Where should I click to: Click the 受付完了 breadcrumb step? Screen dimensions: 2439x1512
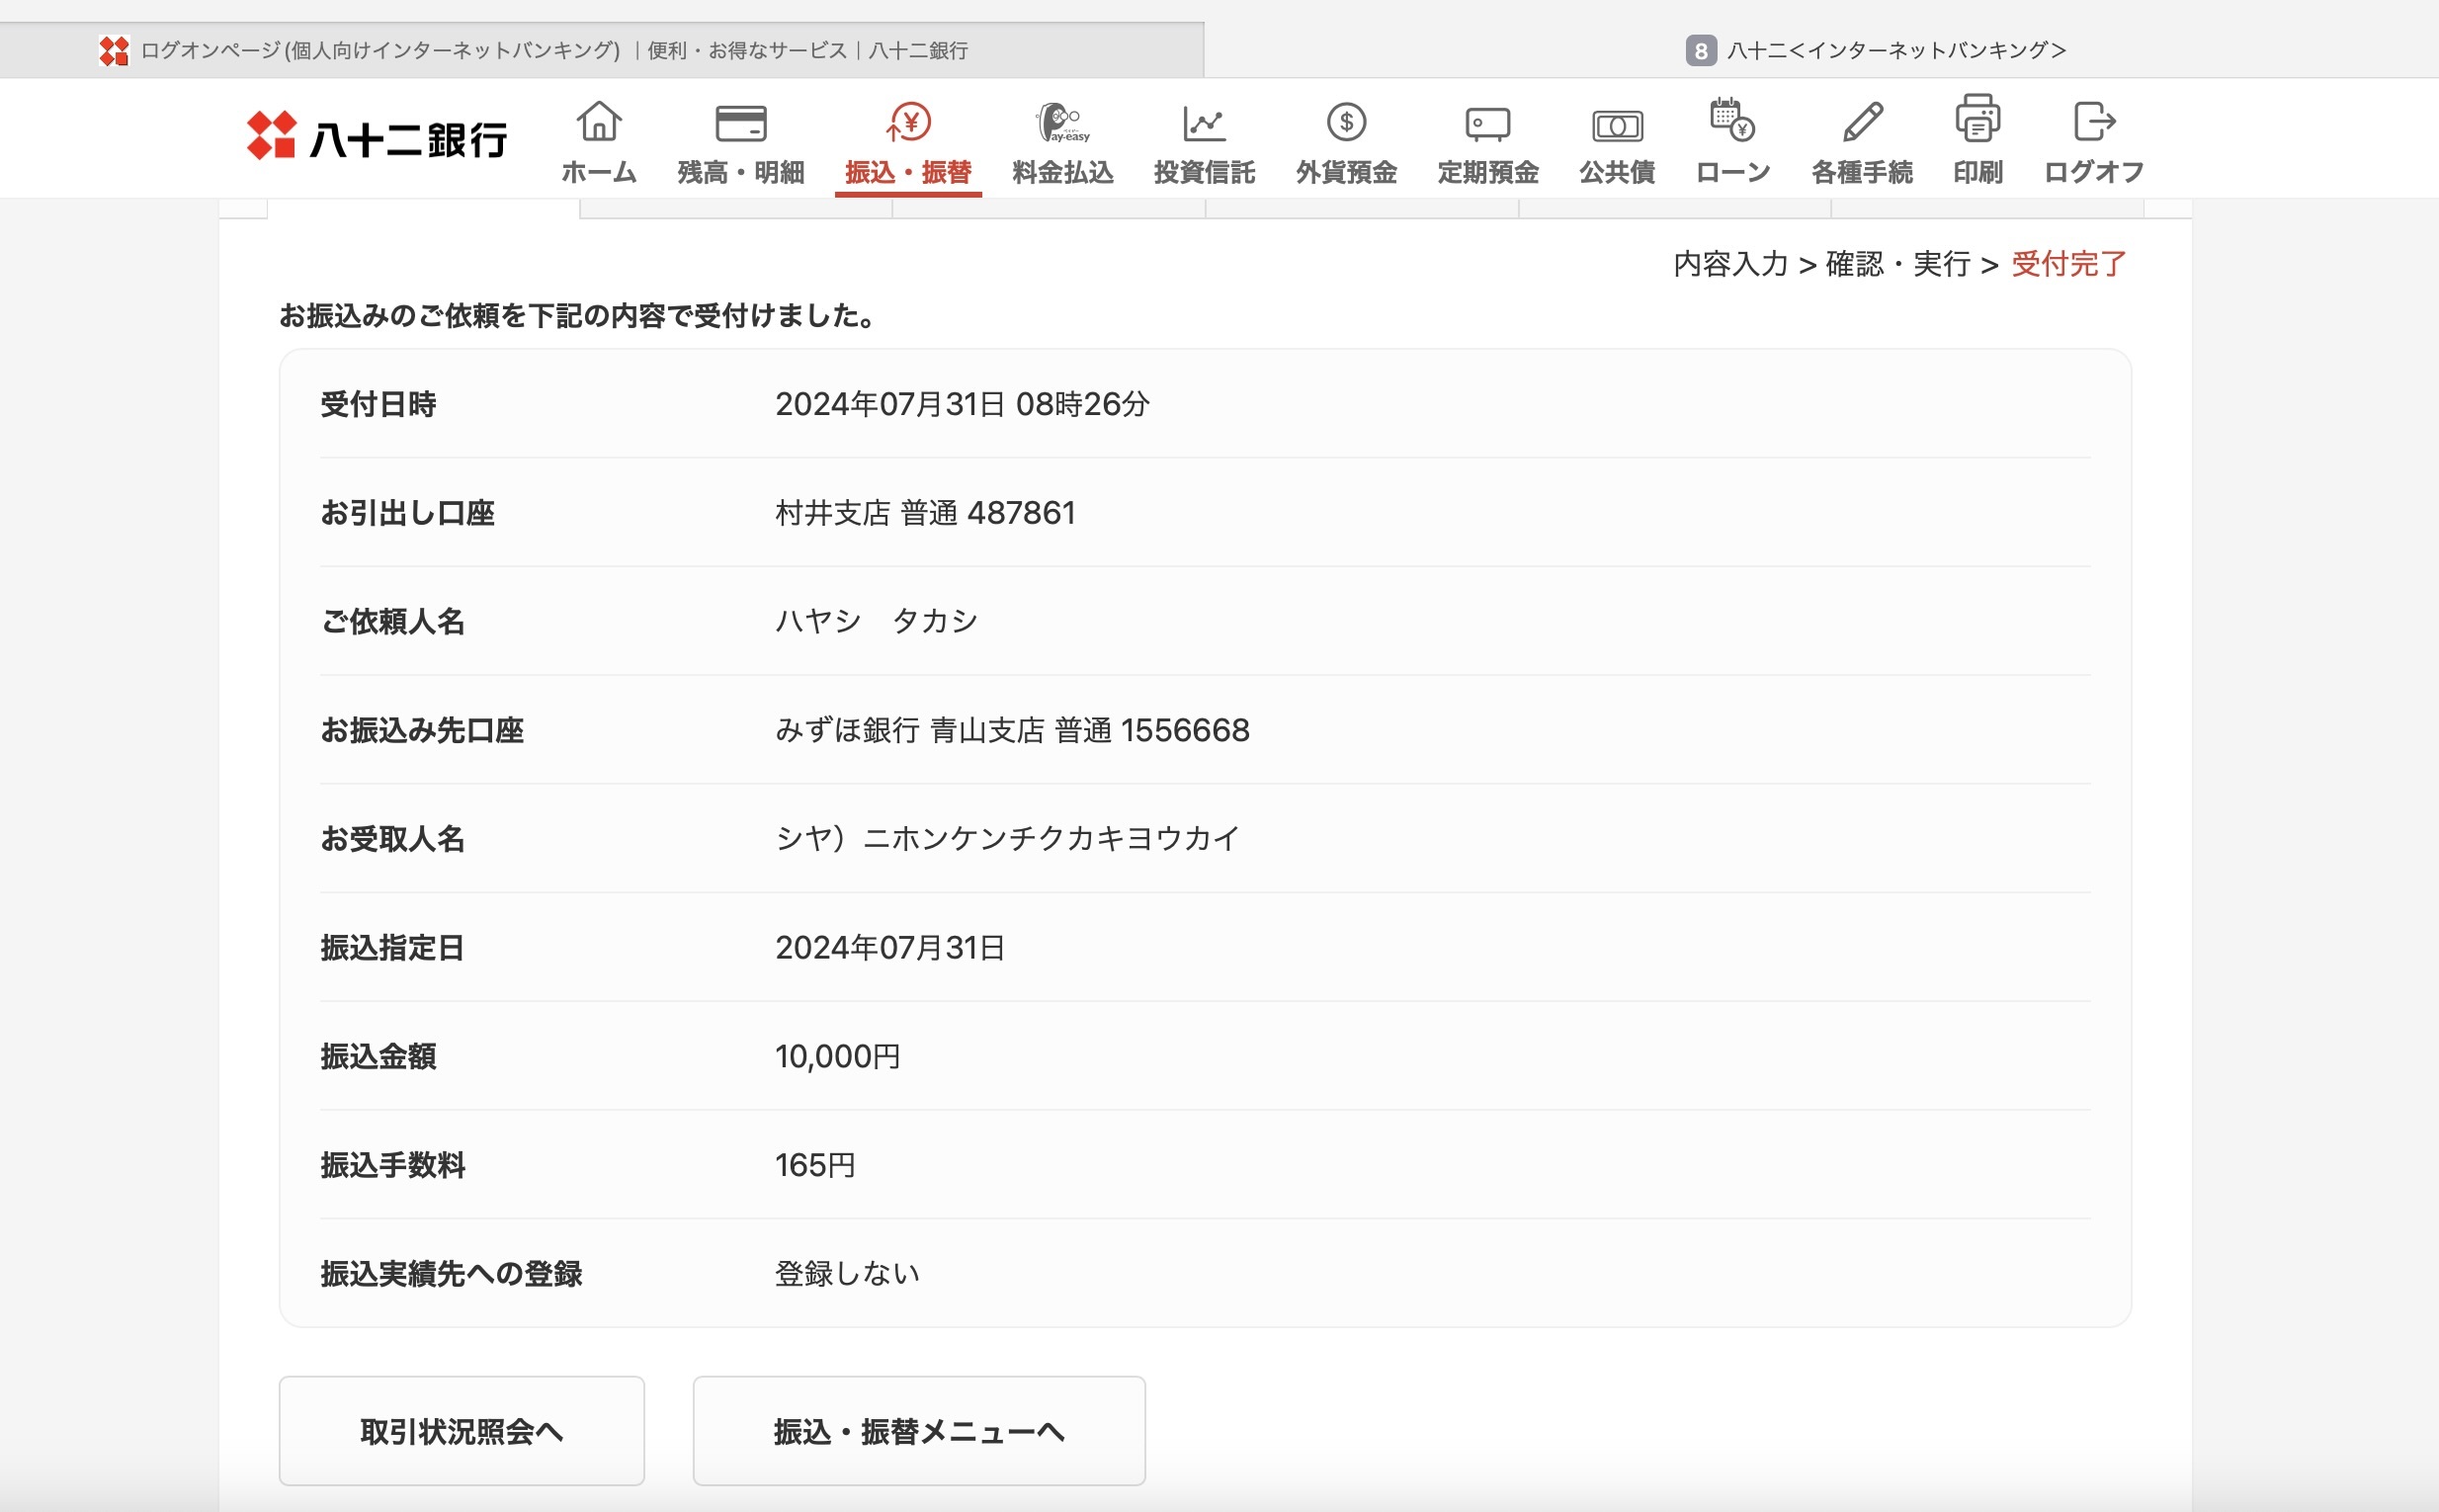[x=2068, y=264]
